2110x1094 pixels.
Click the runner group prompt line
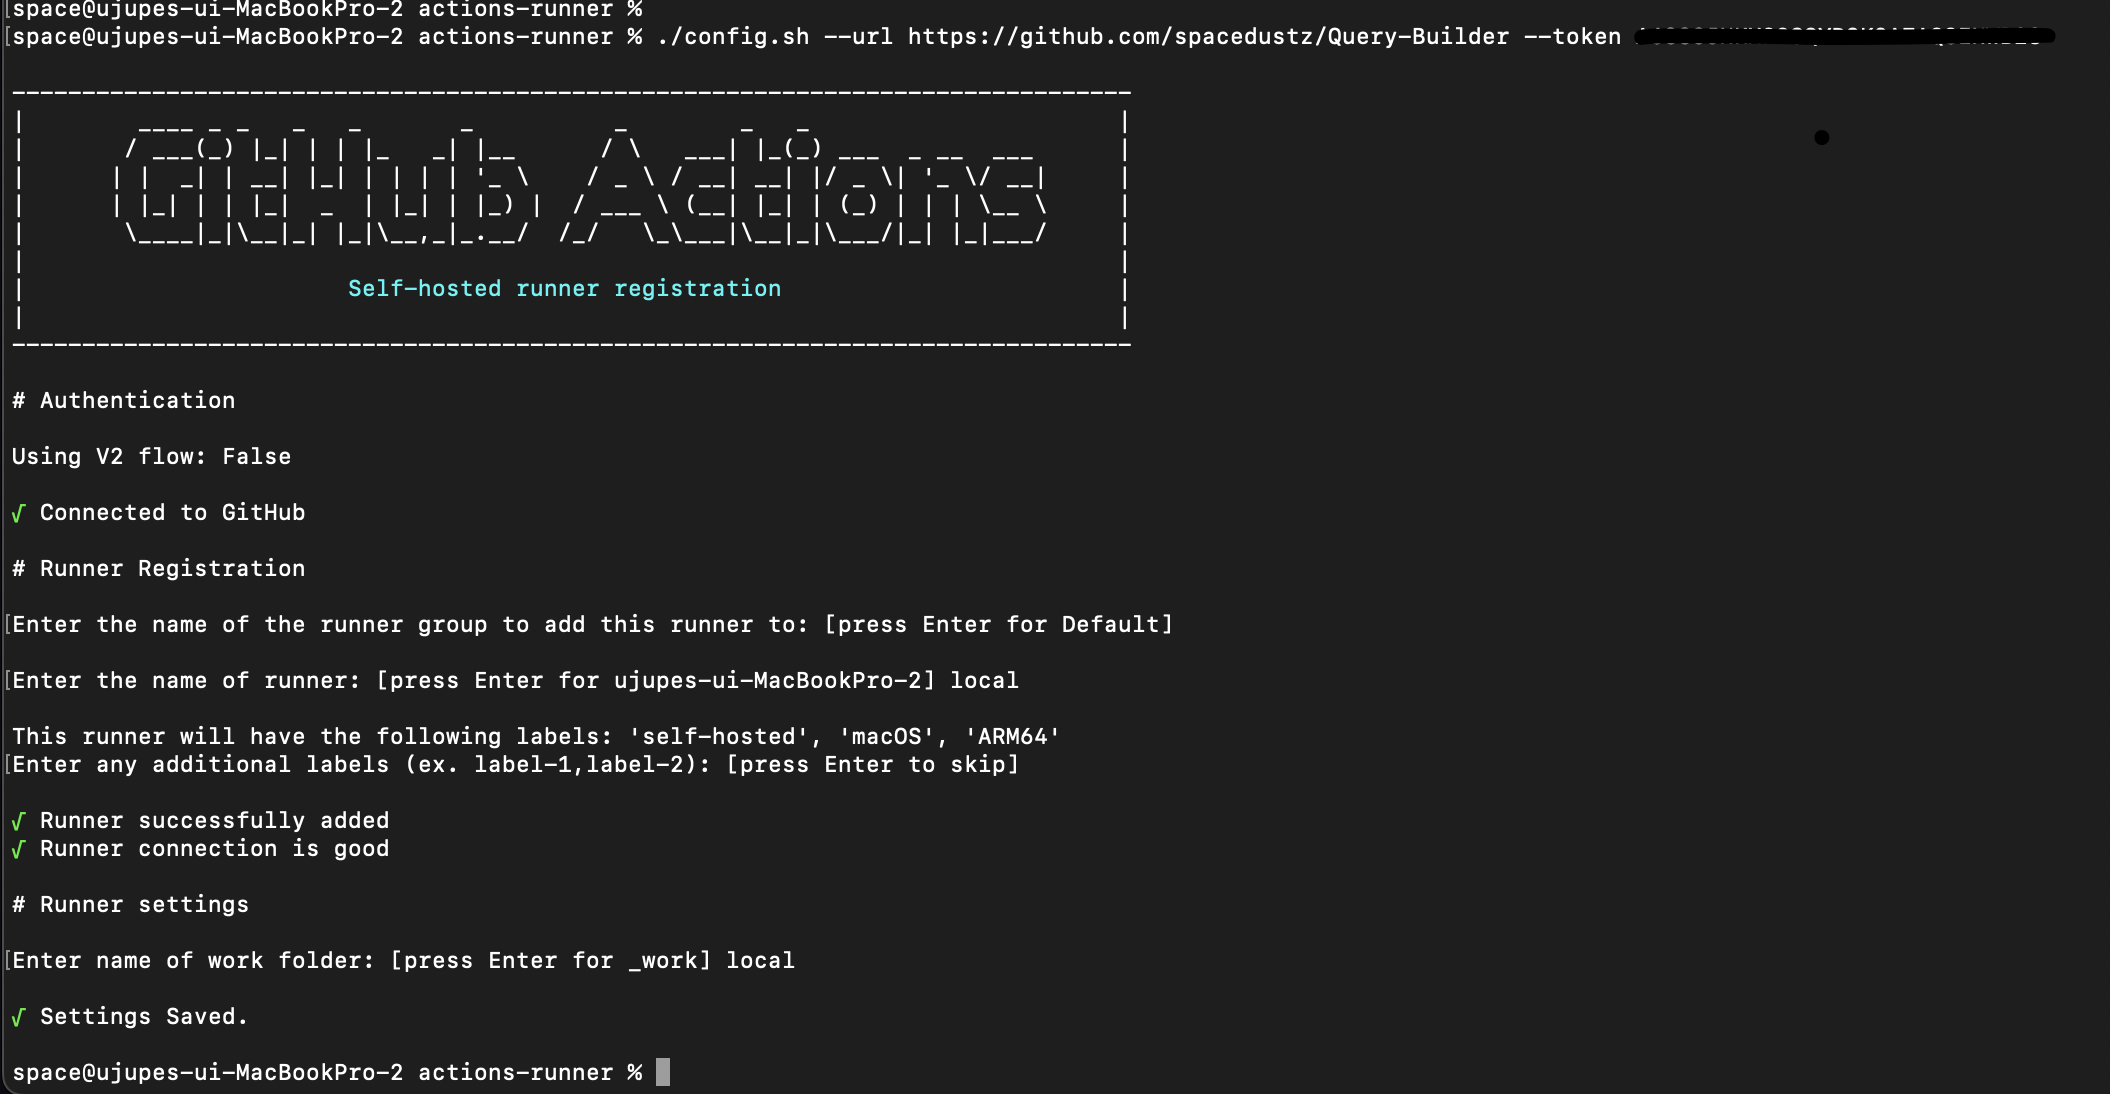[x=590, y=625]
